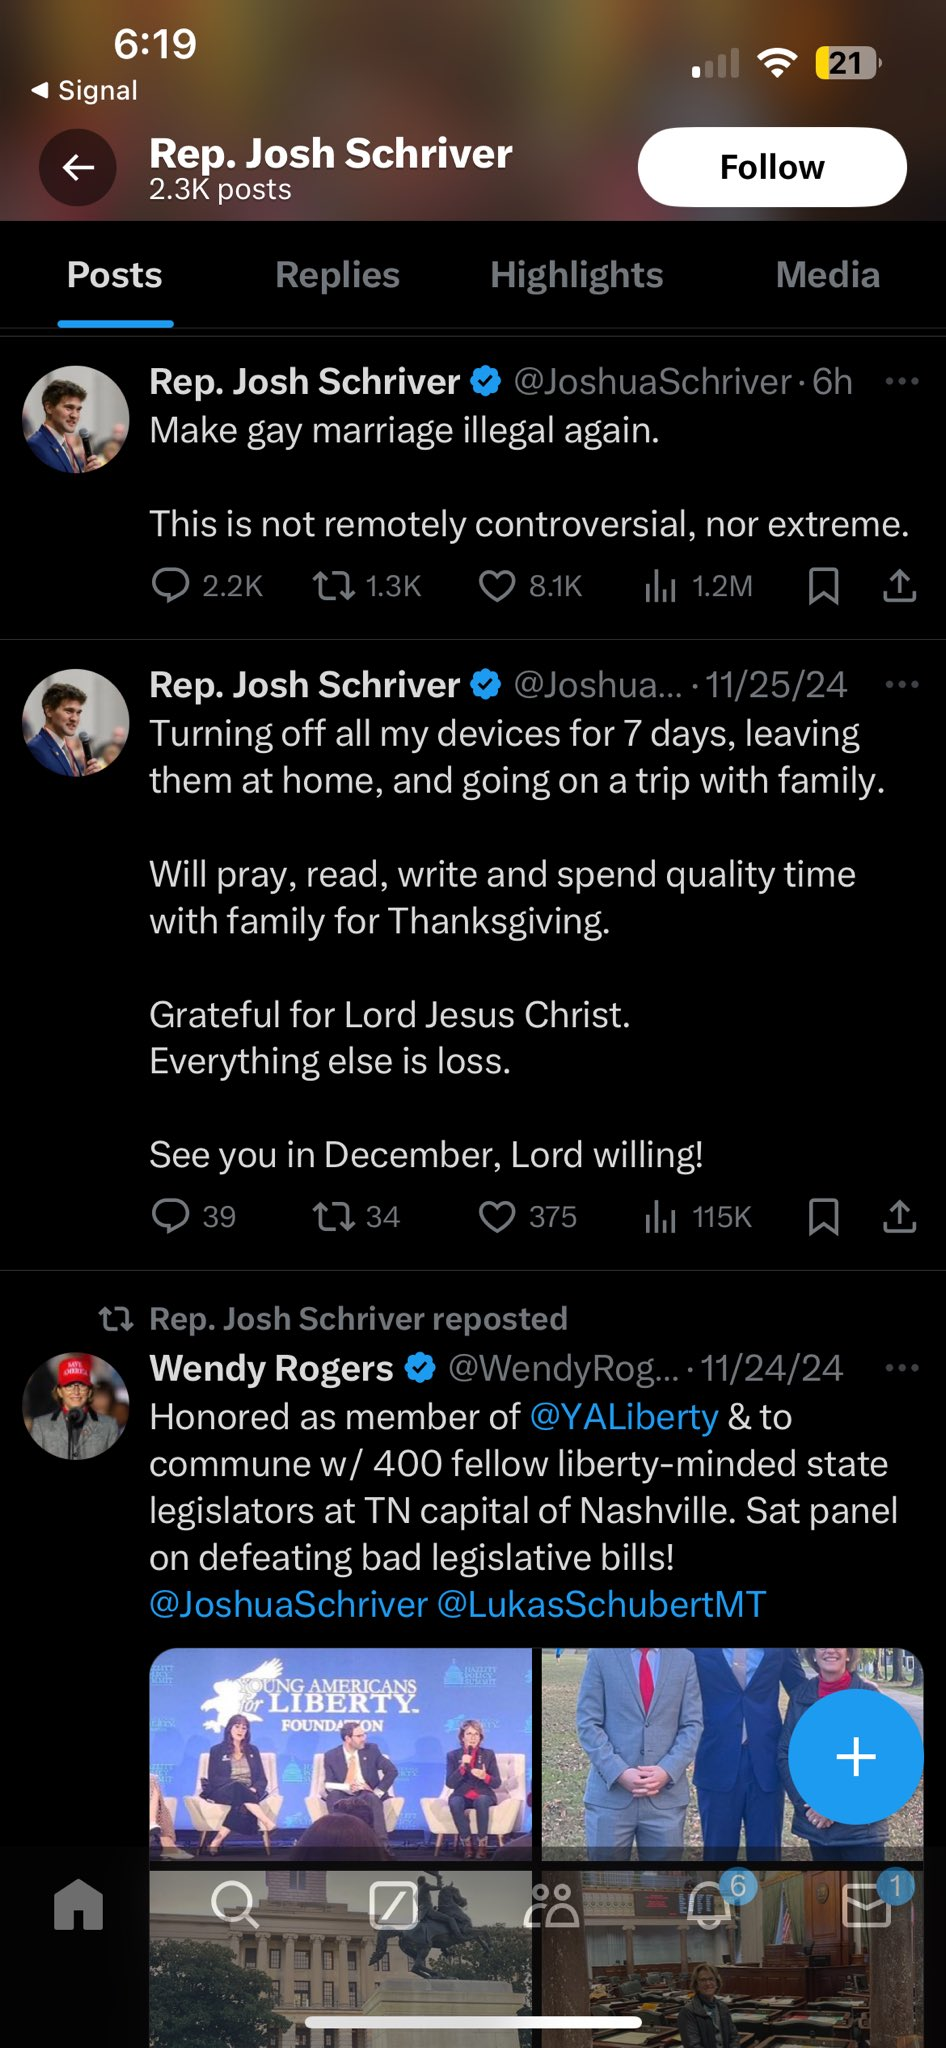Image resolution: width=946 pixels, height=2048 pixels.
Task: Follow Rep. Josh Schriver
Action: 772,167
